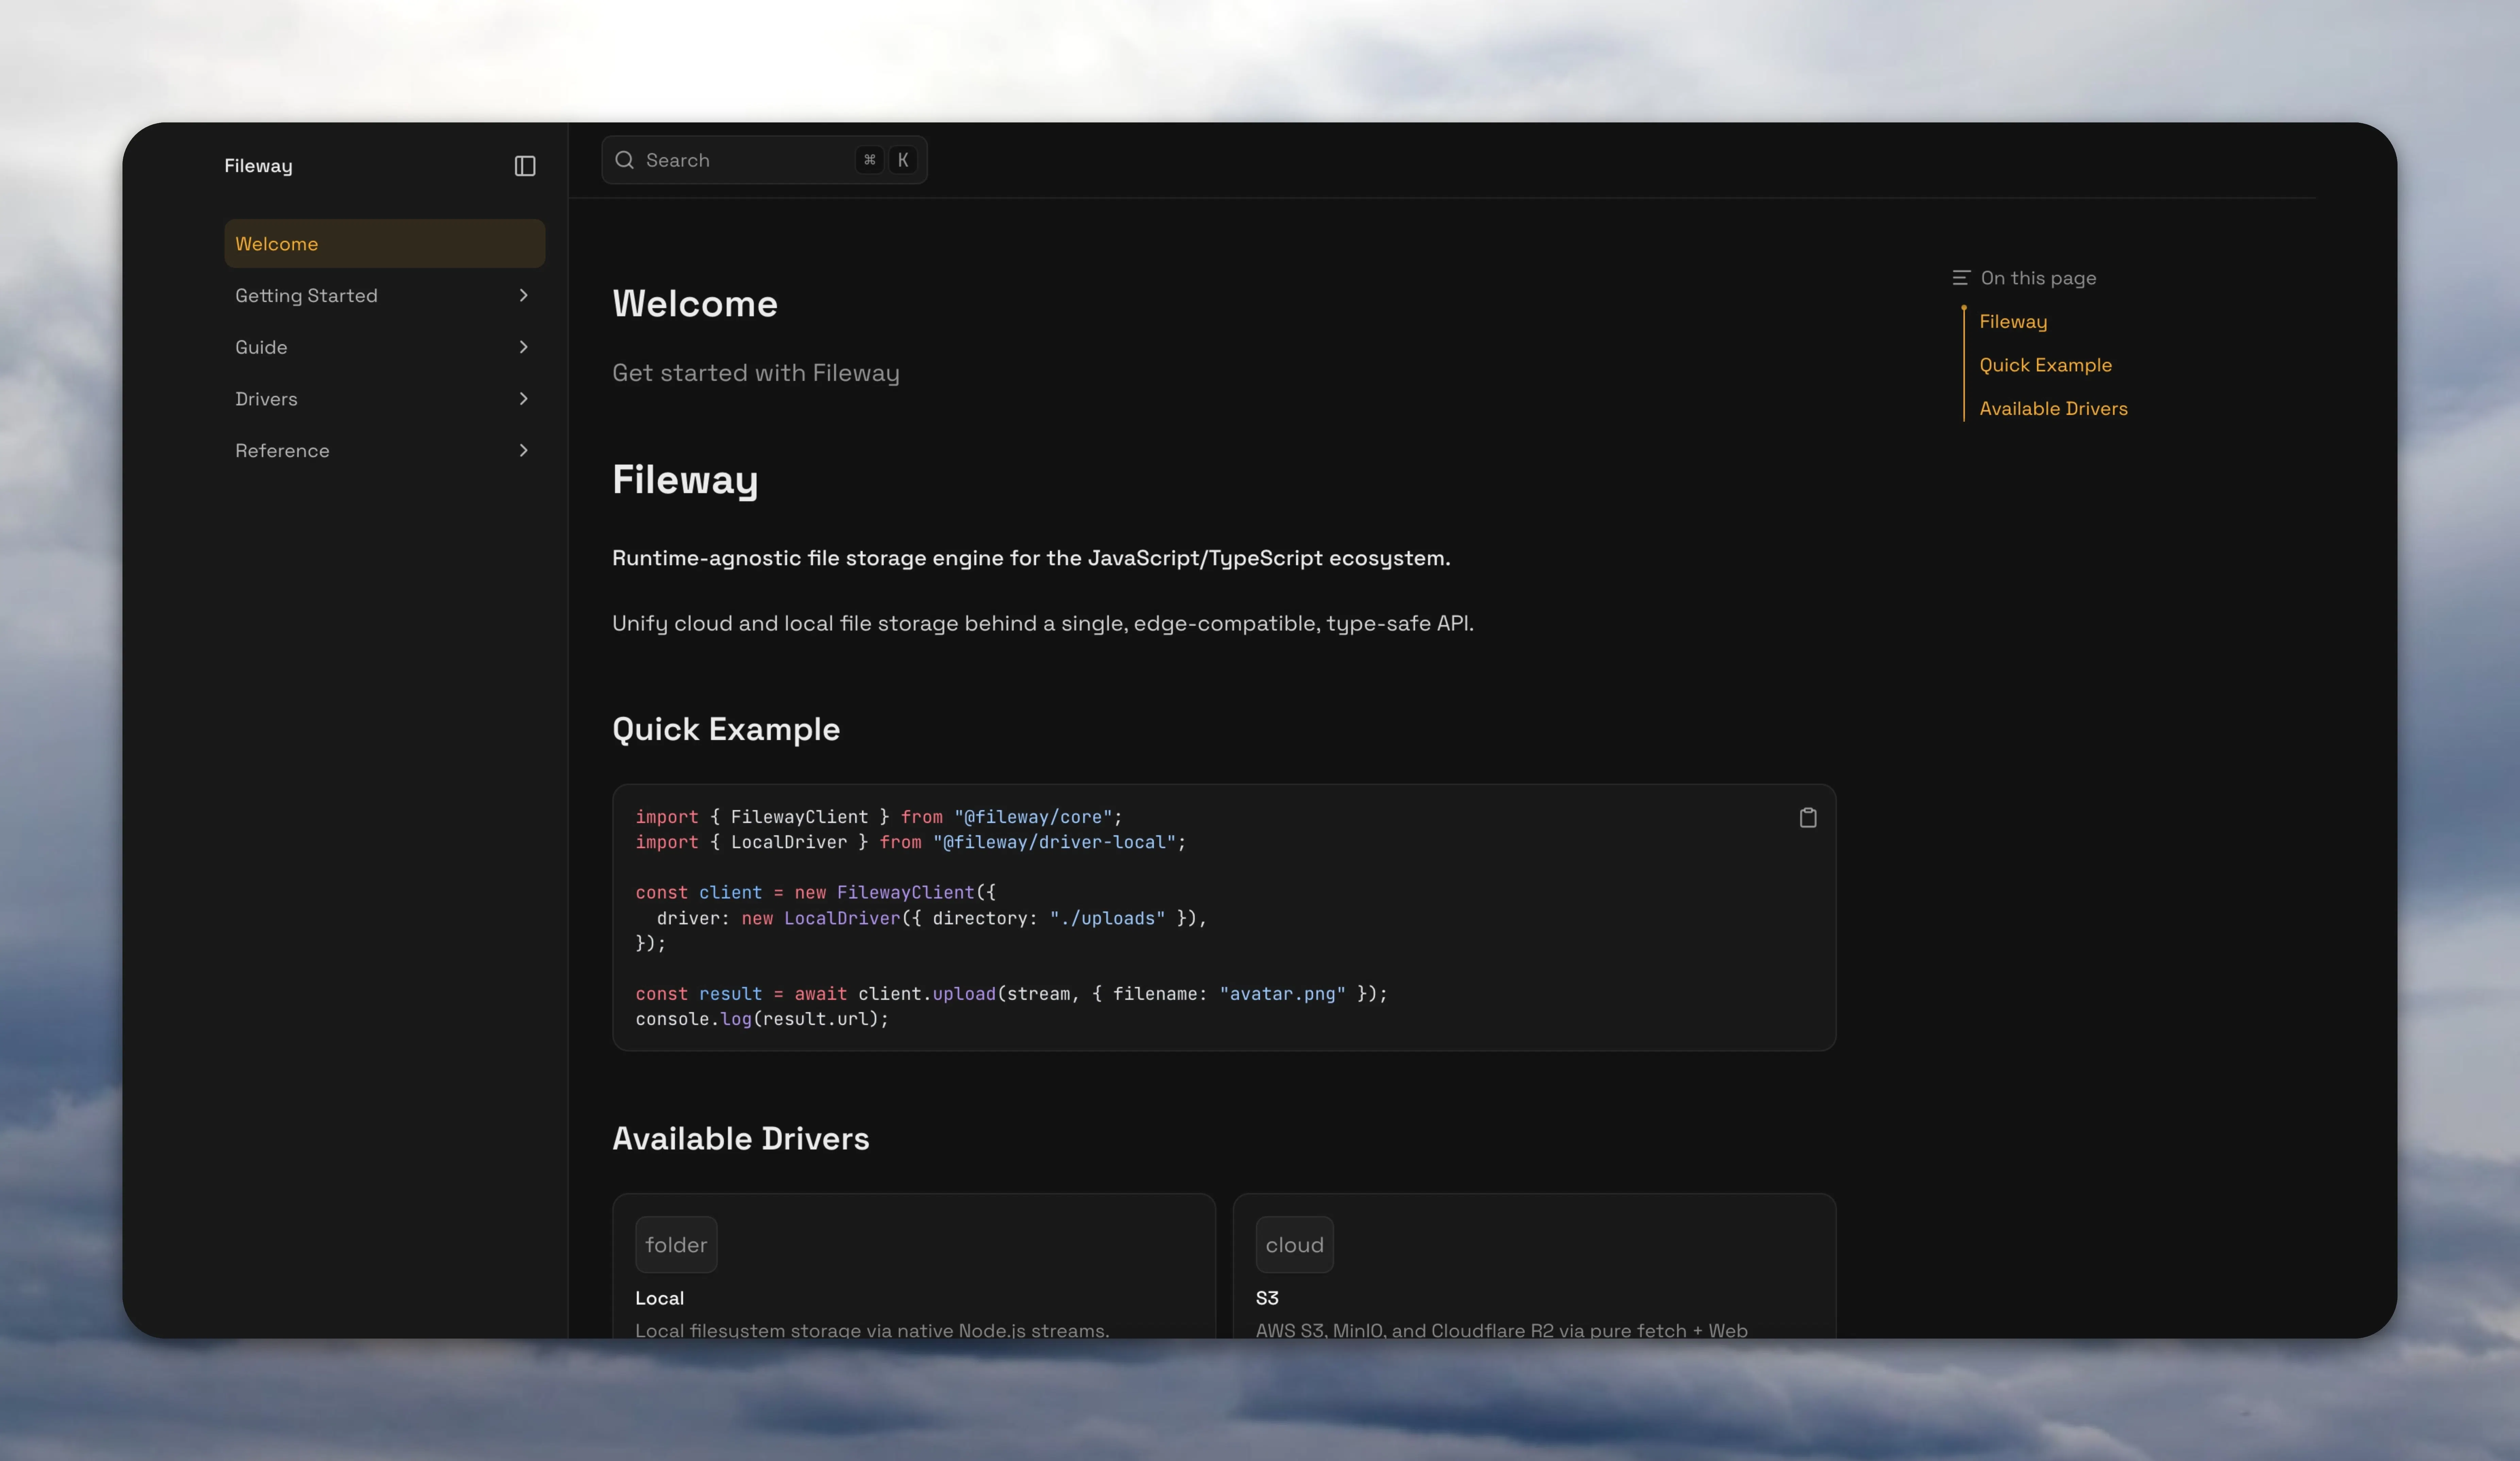This screenshot has height=1461, width=2520.
Task: Open Guide sidebar item
Action: tap(385, 347)
